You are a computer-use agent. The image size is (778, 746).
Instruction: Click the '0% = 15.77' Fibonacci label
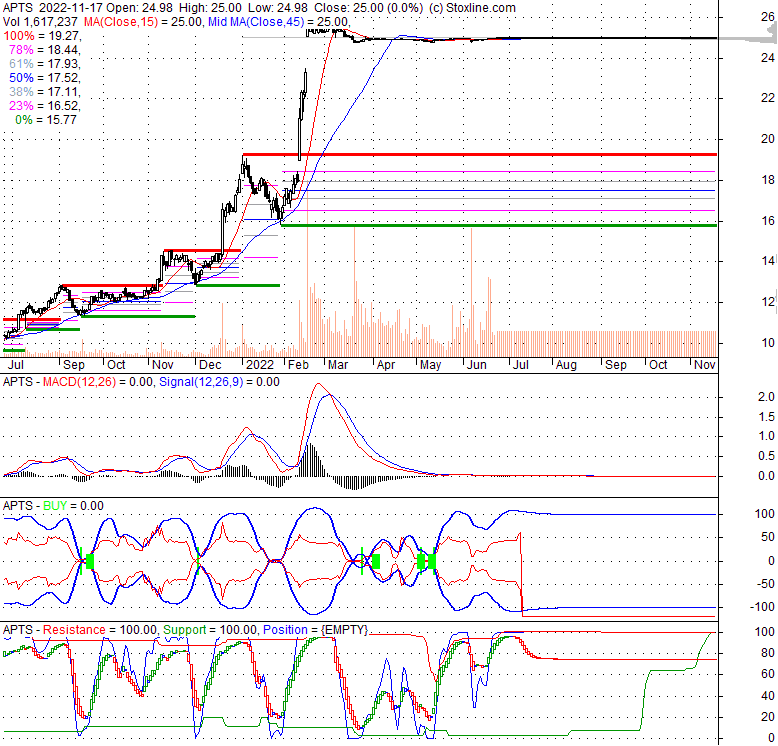point(46,120)
